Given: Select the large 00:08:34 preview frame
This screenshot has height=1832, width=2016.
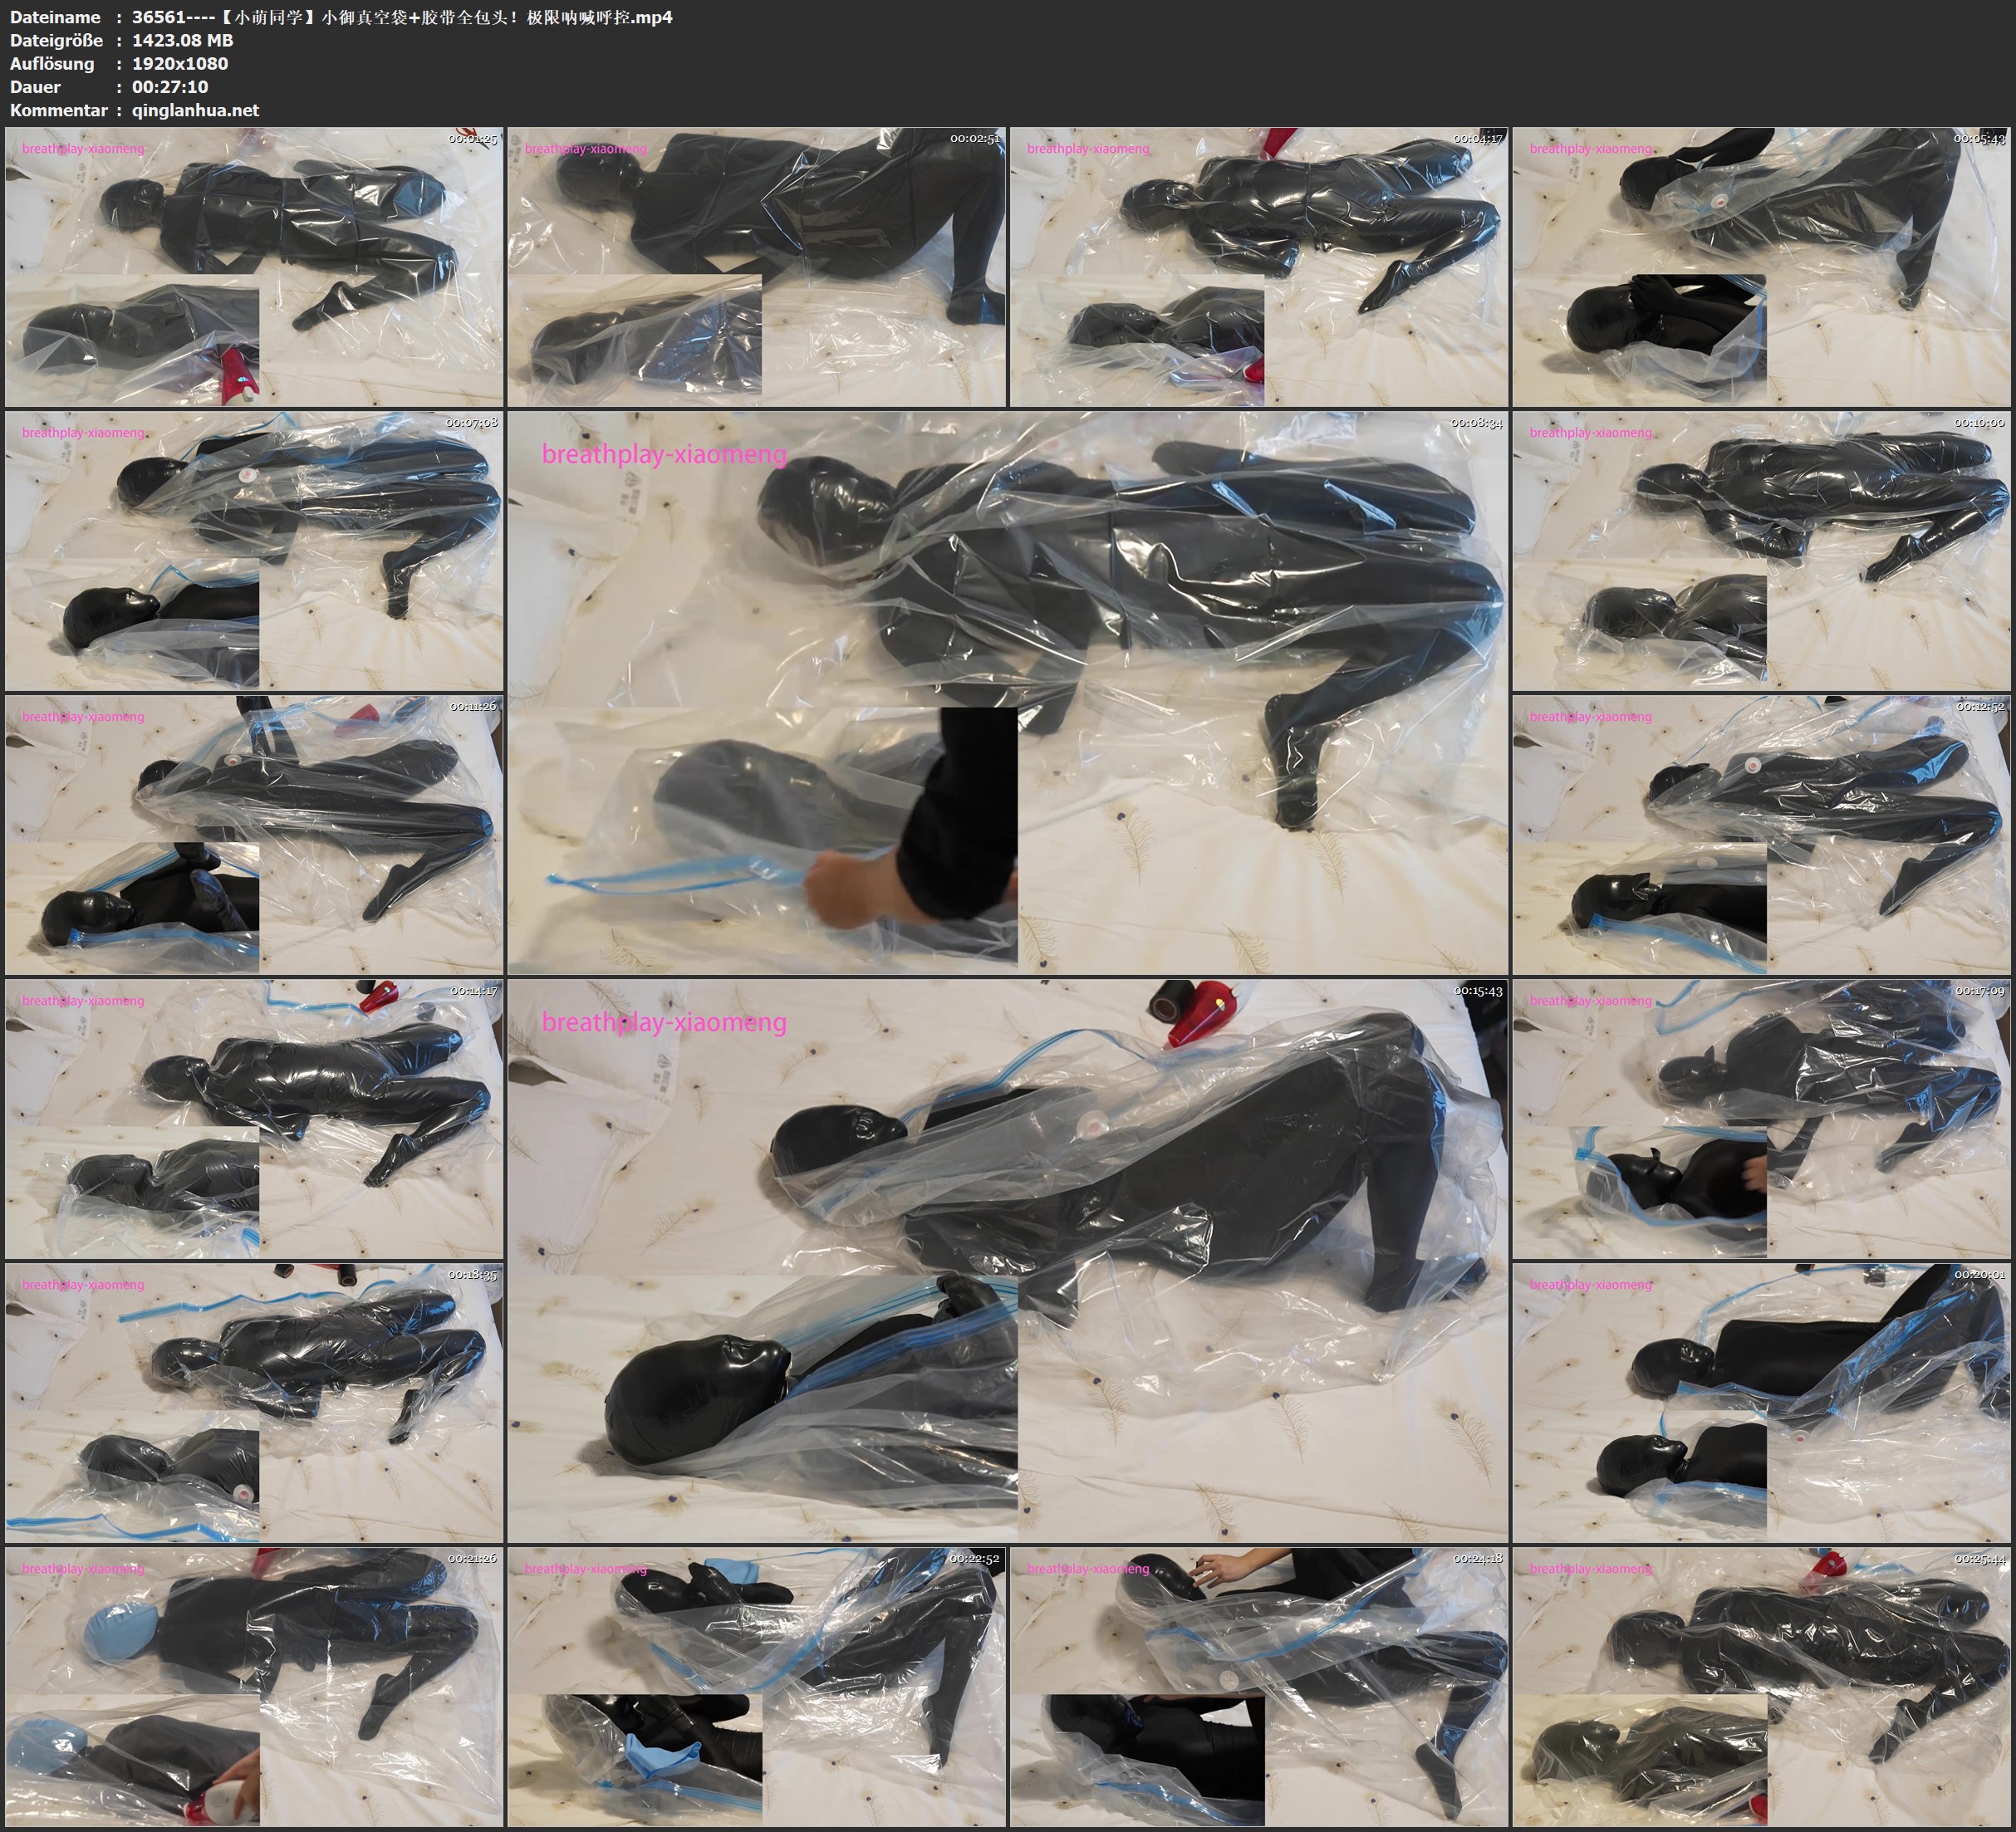Looking at the screenshot, I should pyautogui.click(x=1007, y=692).
